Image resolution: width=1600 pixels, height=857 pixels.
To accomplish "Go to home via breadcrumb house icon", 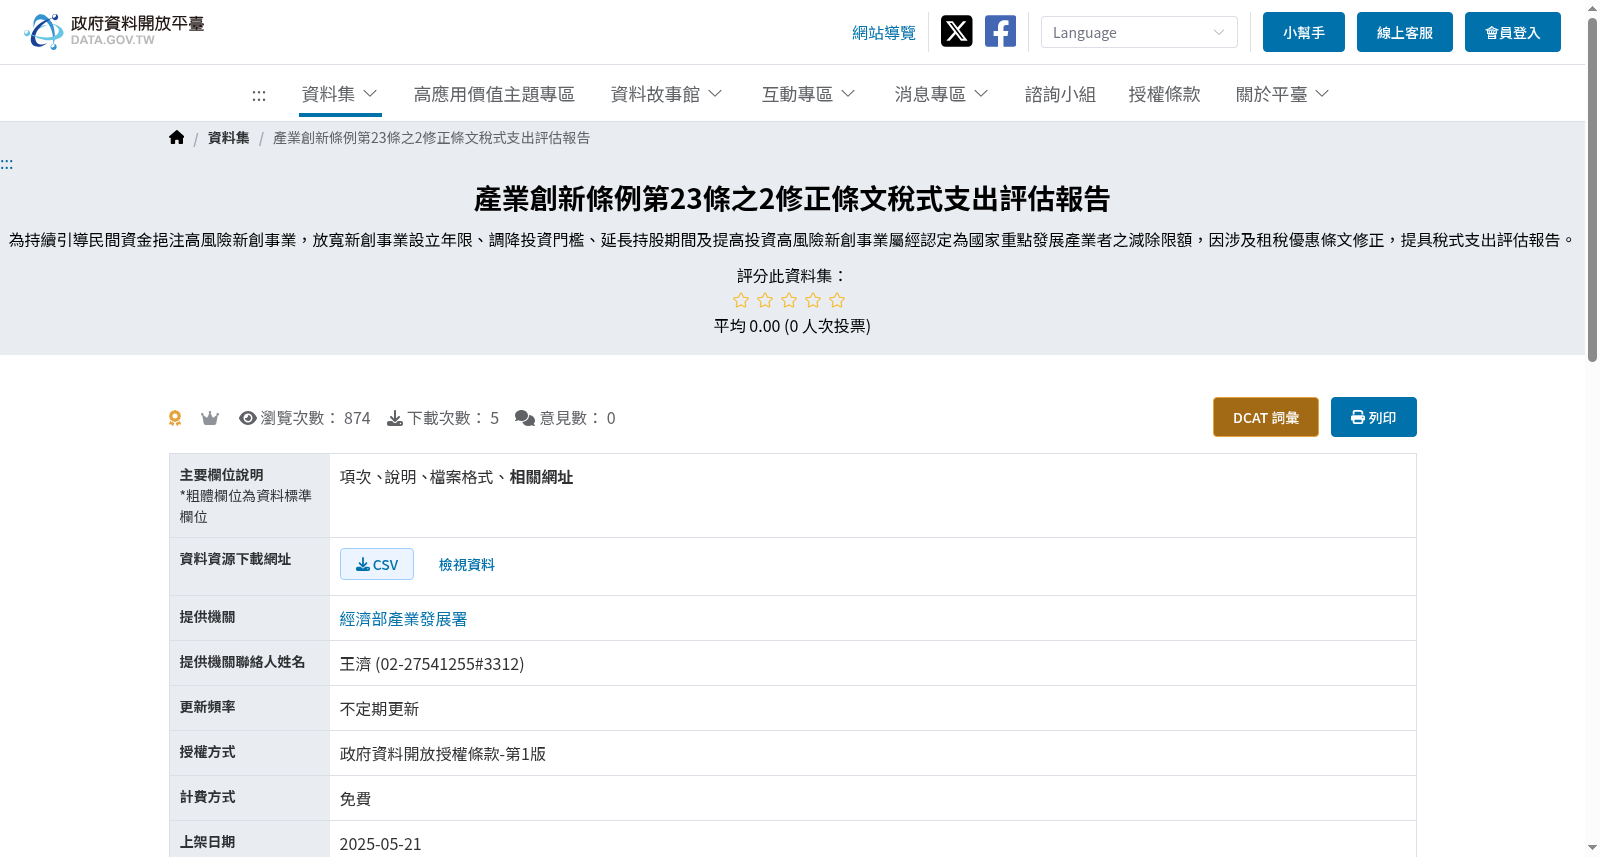I will pyautogui.click(x=176, y=138).
